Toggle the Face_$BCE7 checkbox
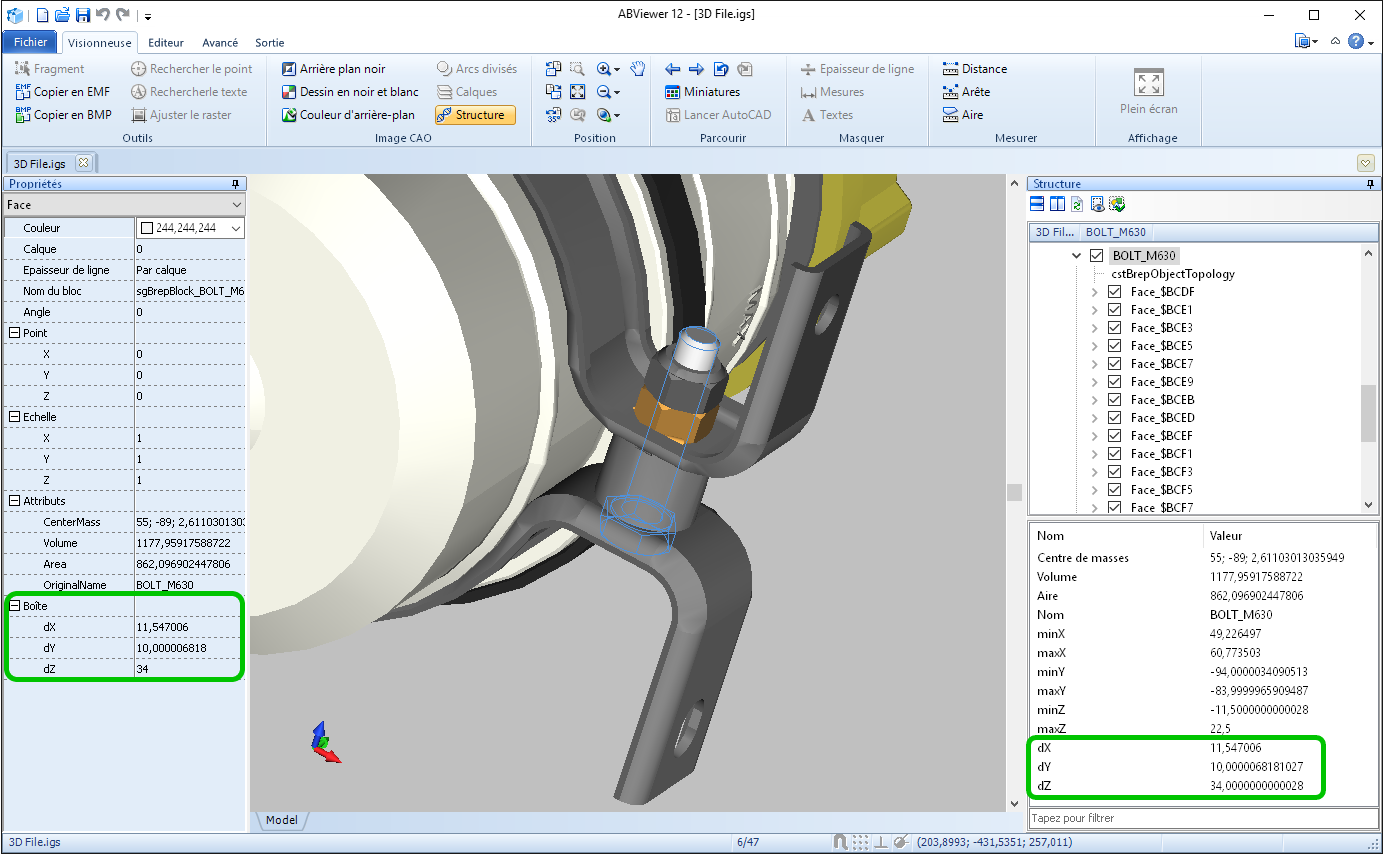 (1115, 364)
